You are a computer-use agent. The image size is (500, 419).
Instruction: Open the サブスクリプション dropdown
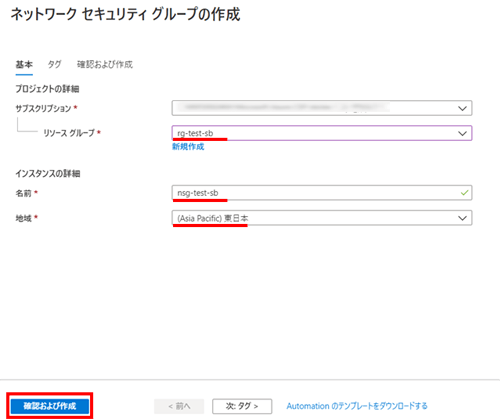[322, 108]
